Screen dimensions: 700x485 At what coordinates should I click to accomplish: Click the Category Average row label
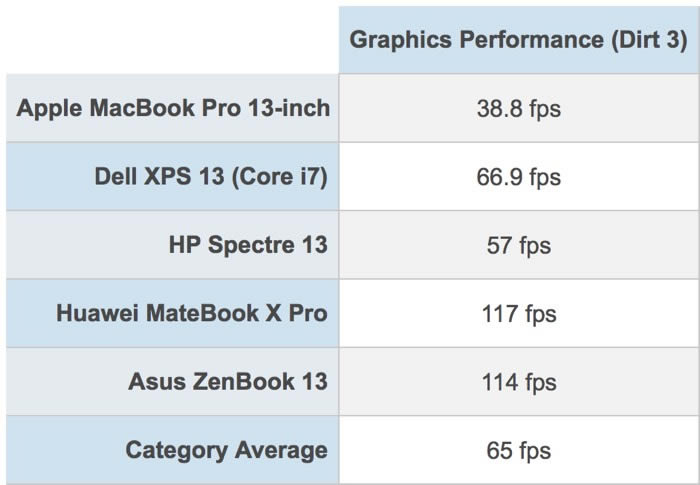point(226,450)
